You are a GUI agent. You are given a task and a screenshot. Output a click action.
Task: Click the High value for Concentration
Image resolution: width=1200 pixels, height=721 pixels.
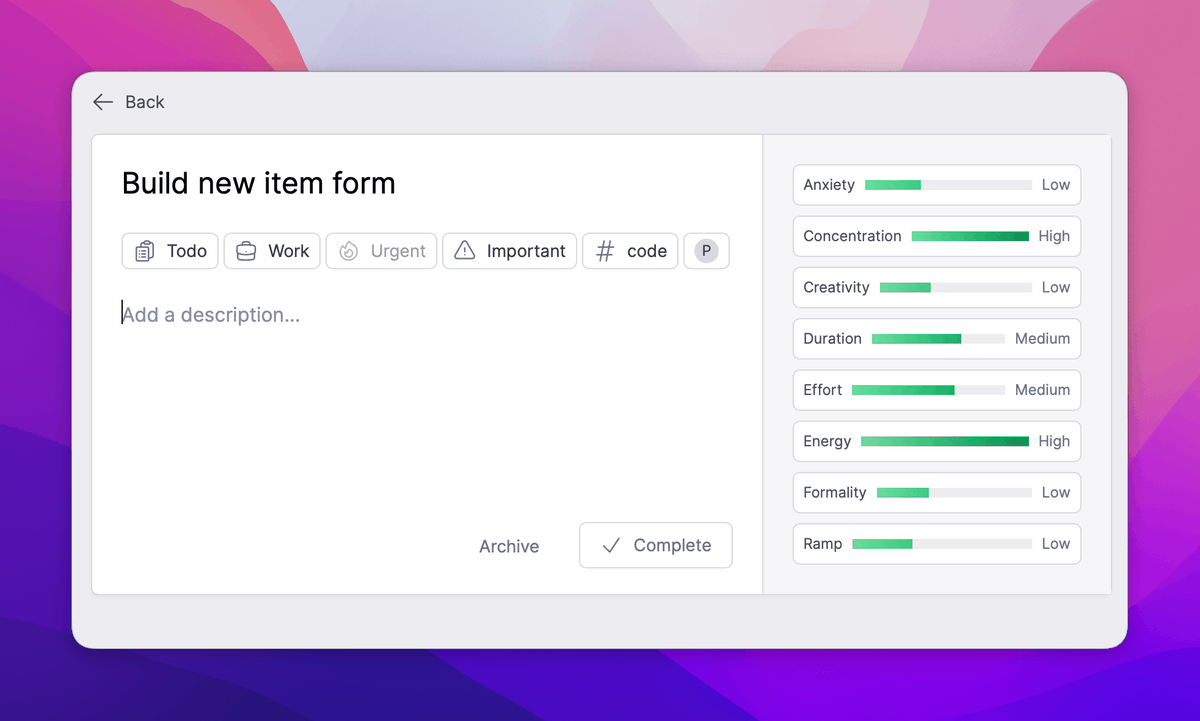[1054, 236]
